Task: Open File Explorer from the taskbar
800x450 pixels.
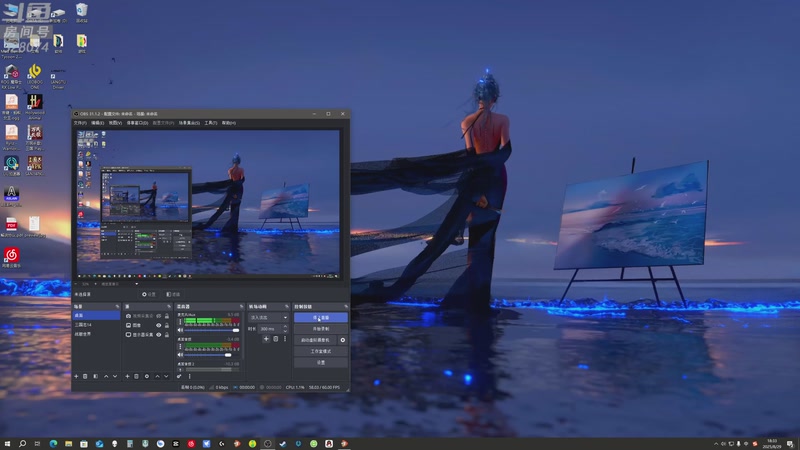Action: [68, 444]
